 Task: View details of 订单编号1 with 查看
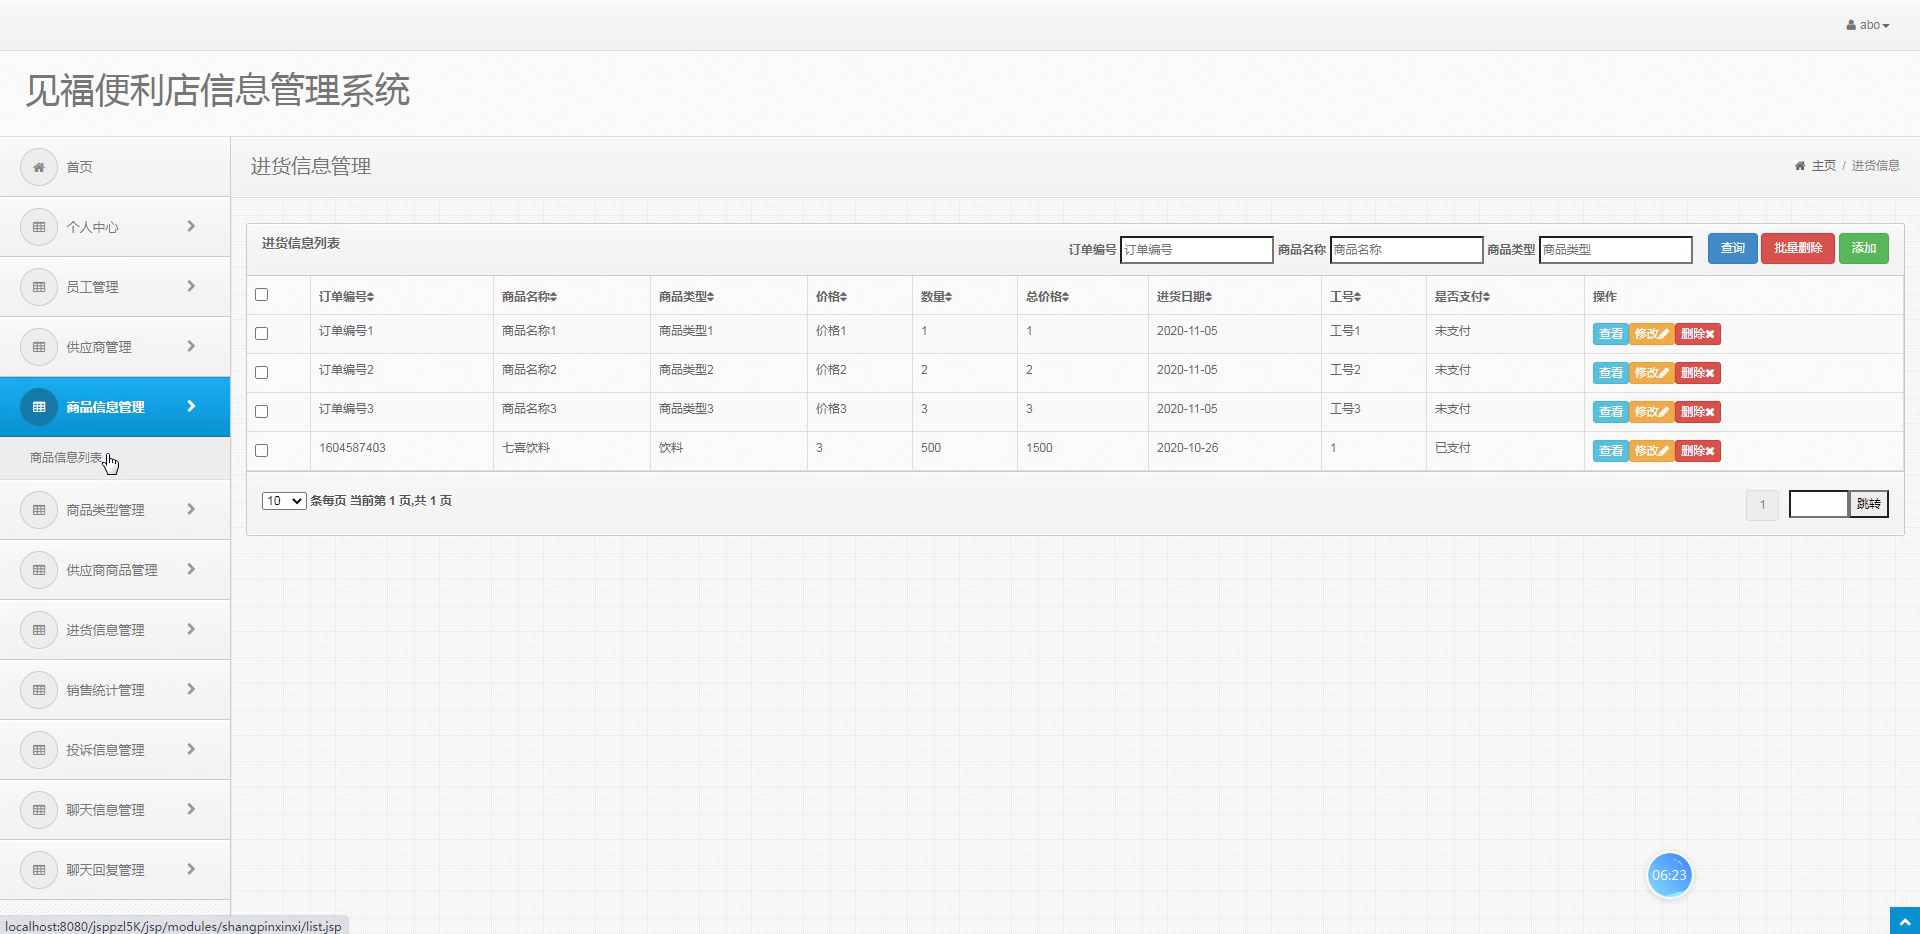pos(1610,334)
